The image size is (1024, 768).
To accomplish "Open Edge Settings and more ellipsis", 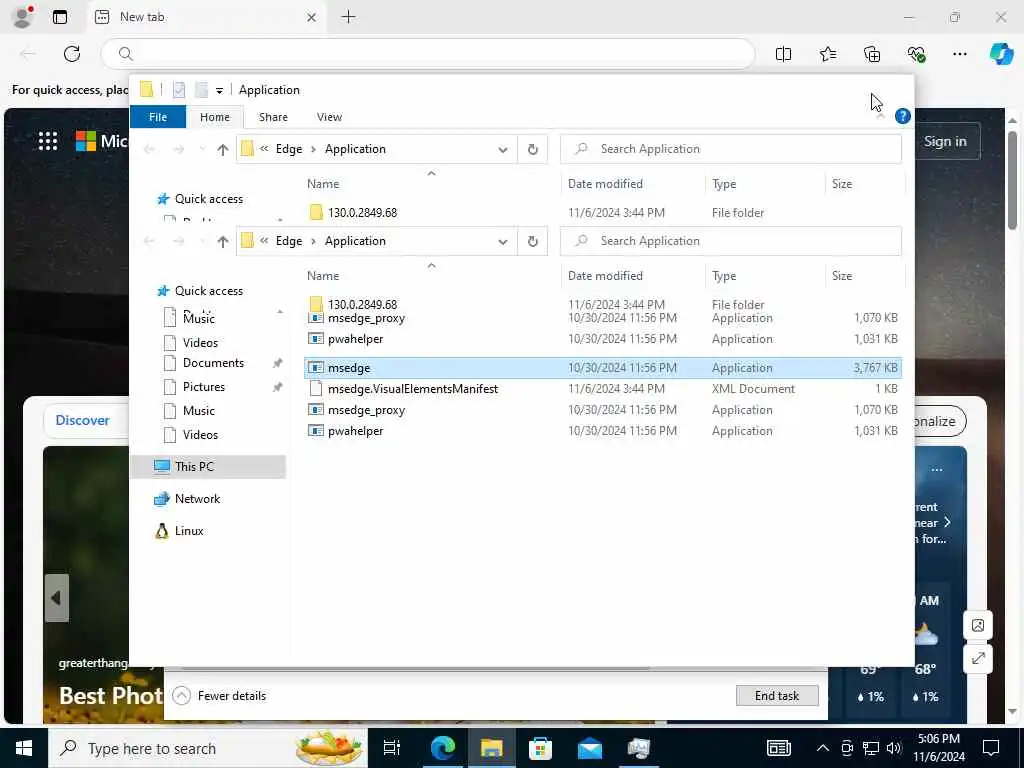I will point(959,54).
